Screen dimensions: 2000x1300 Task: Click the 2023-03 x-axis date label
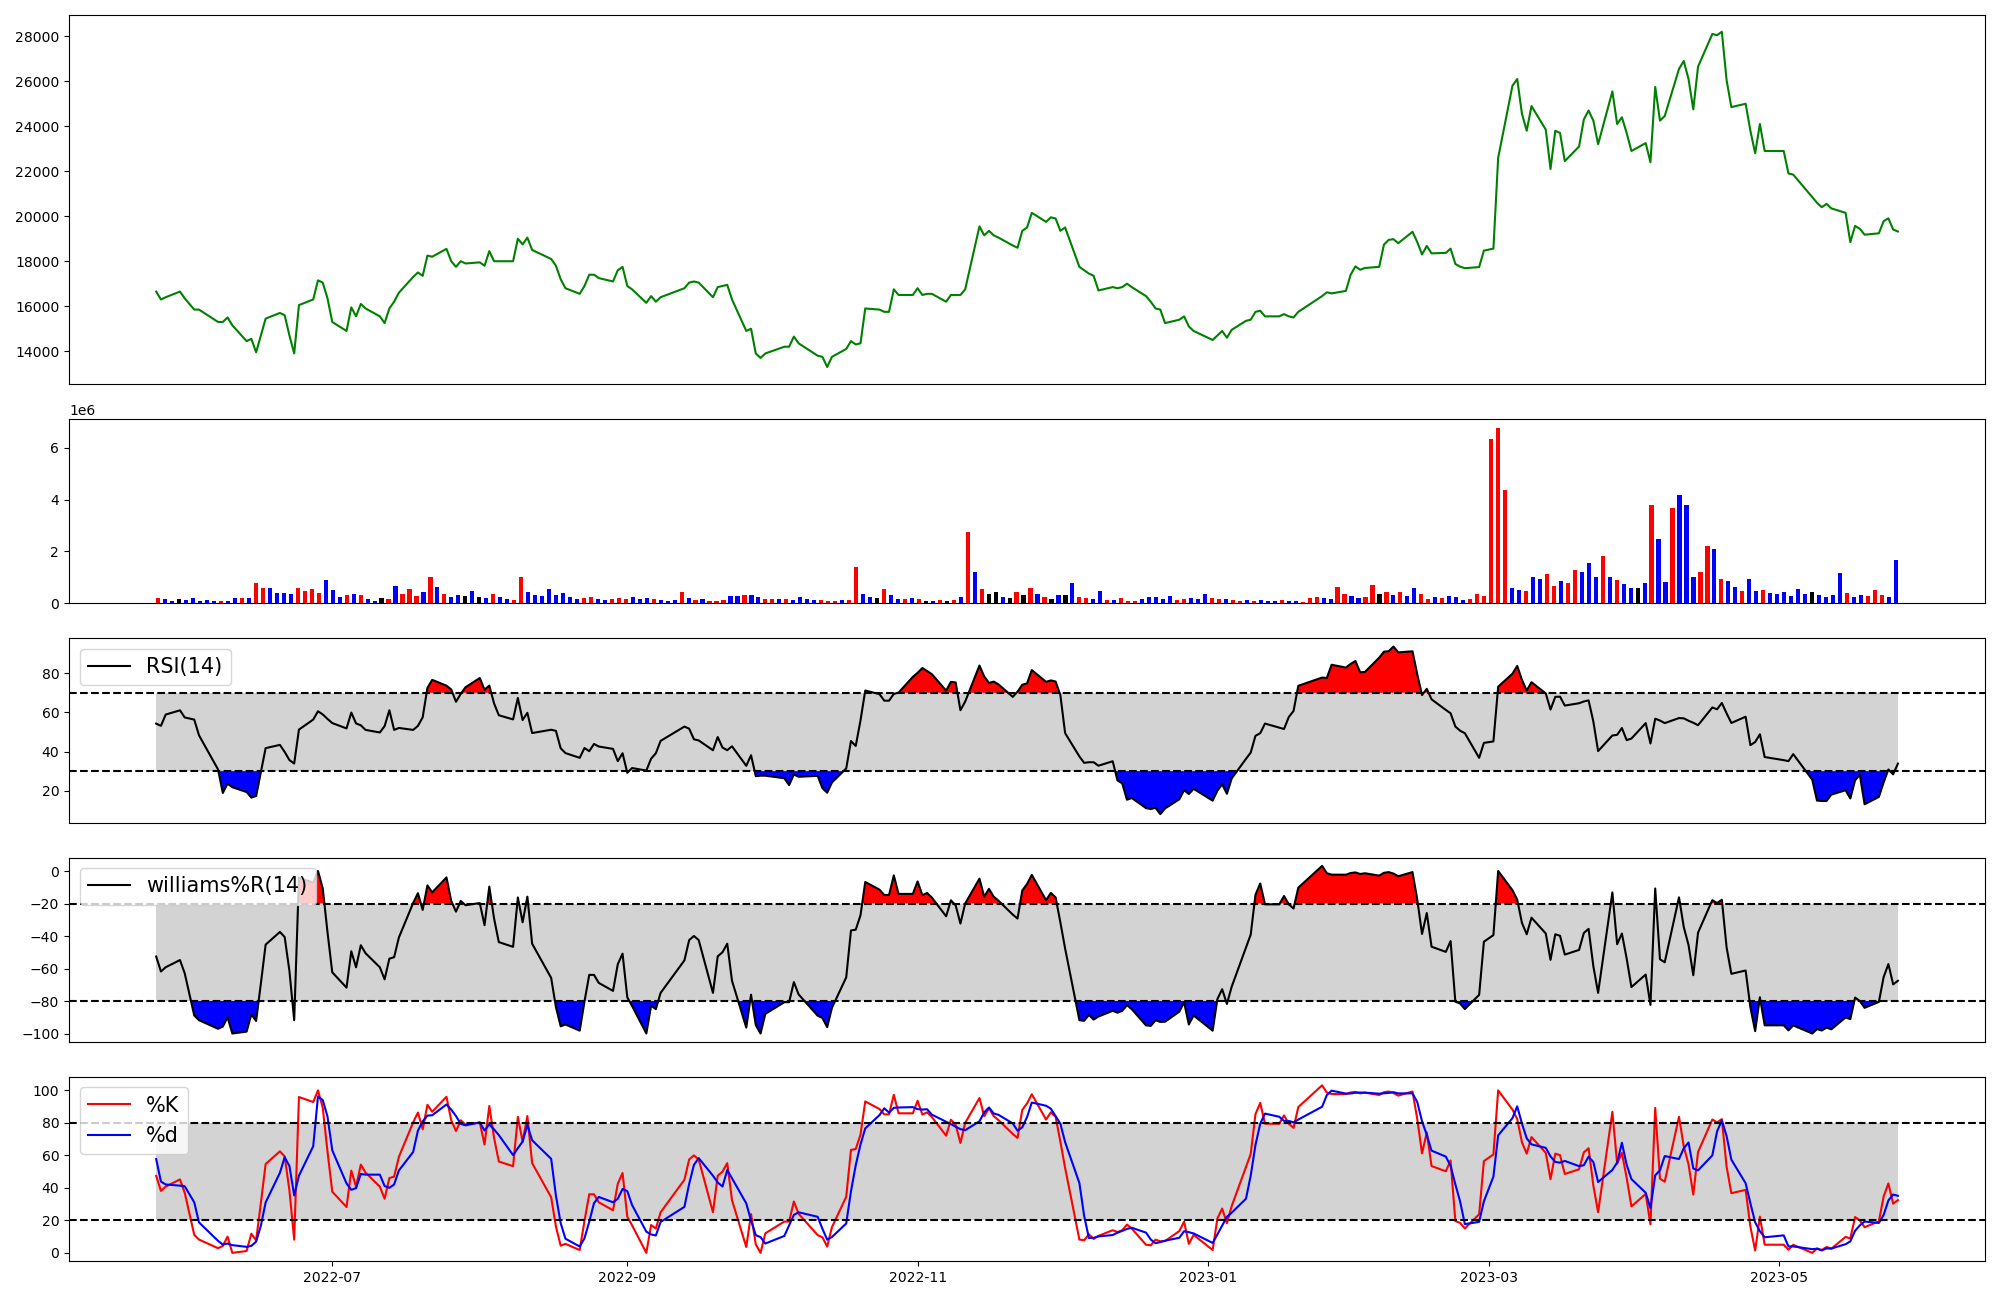(1490, 1277)
